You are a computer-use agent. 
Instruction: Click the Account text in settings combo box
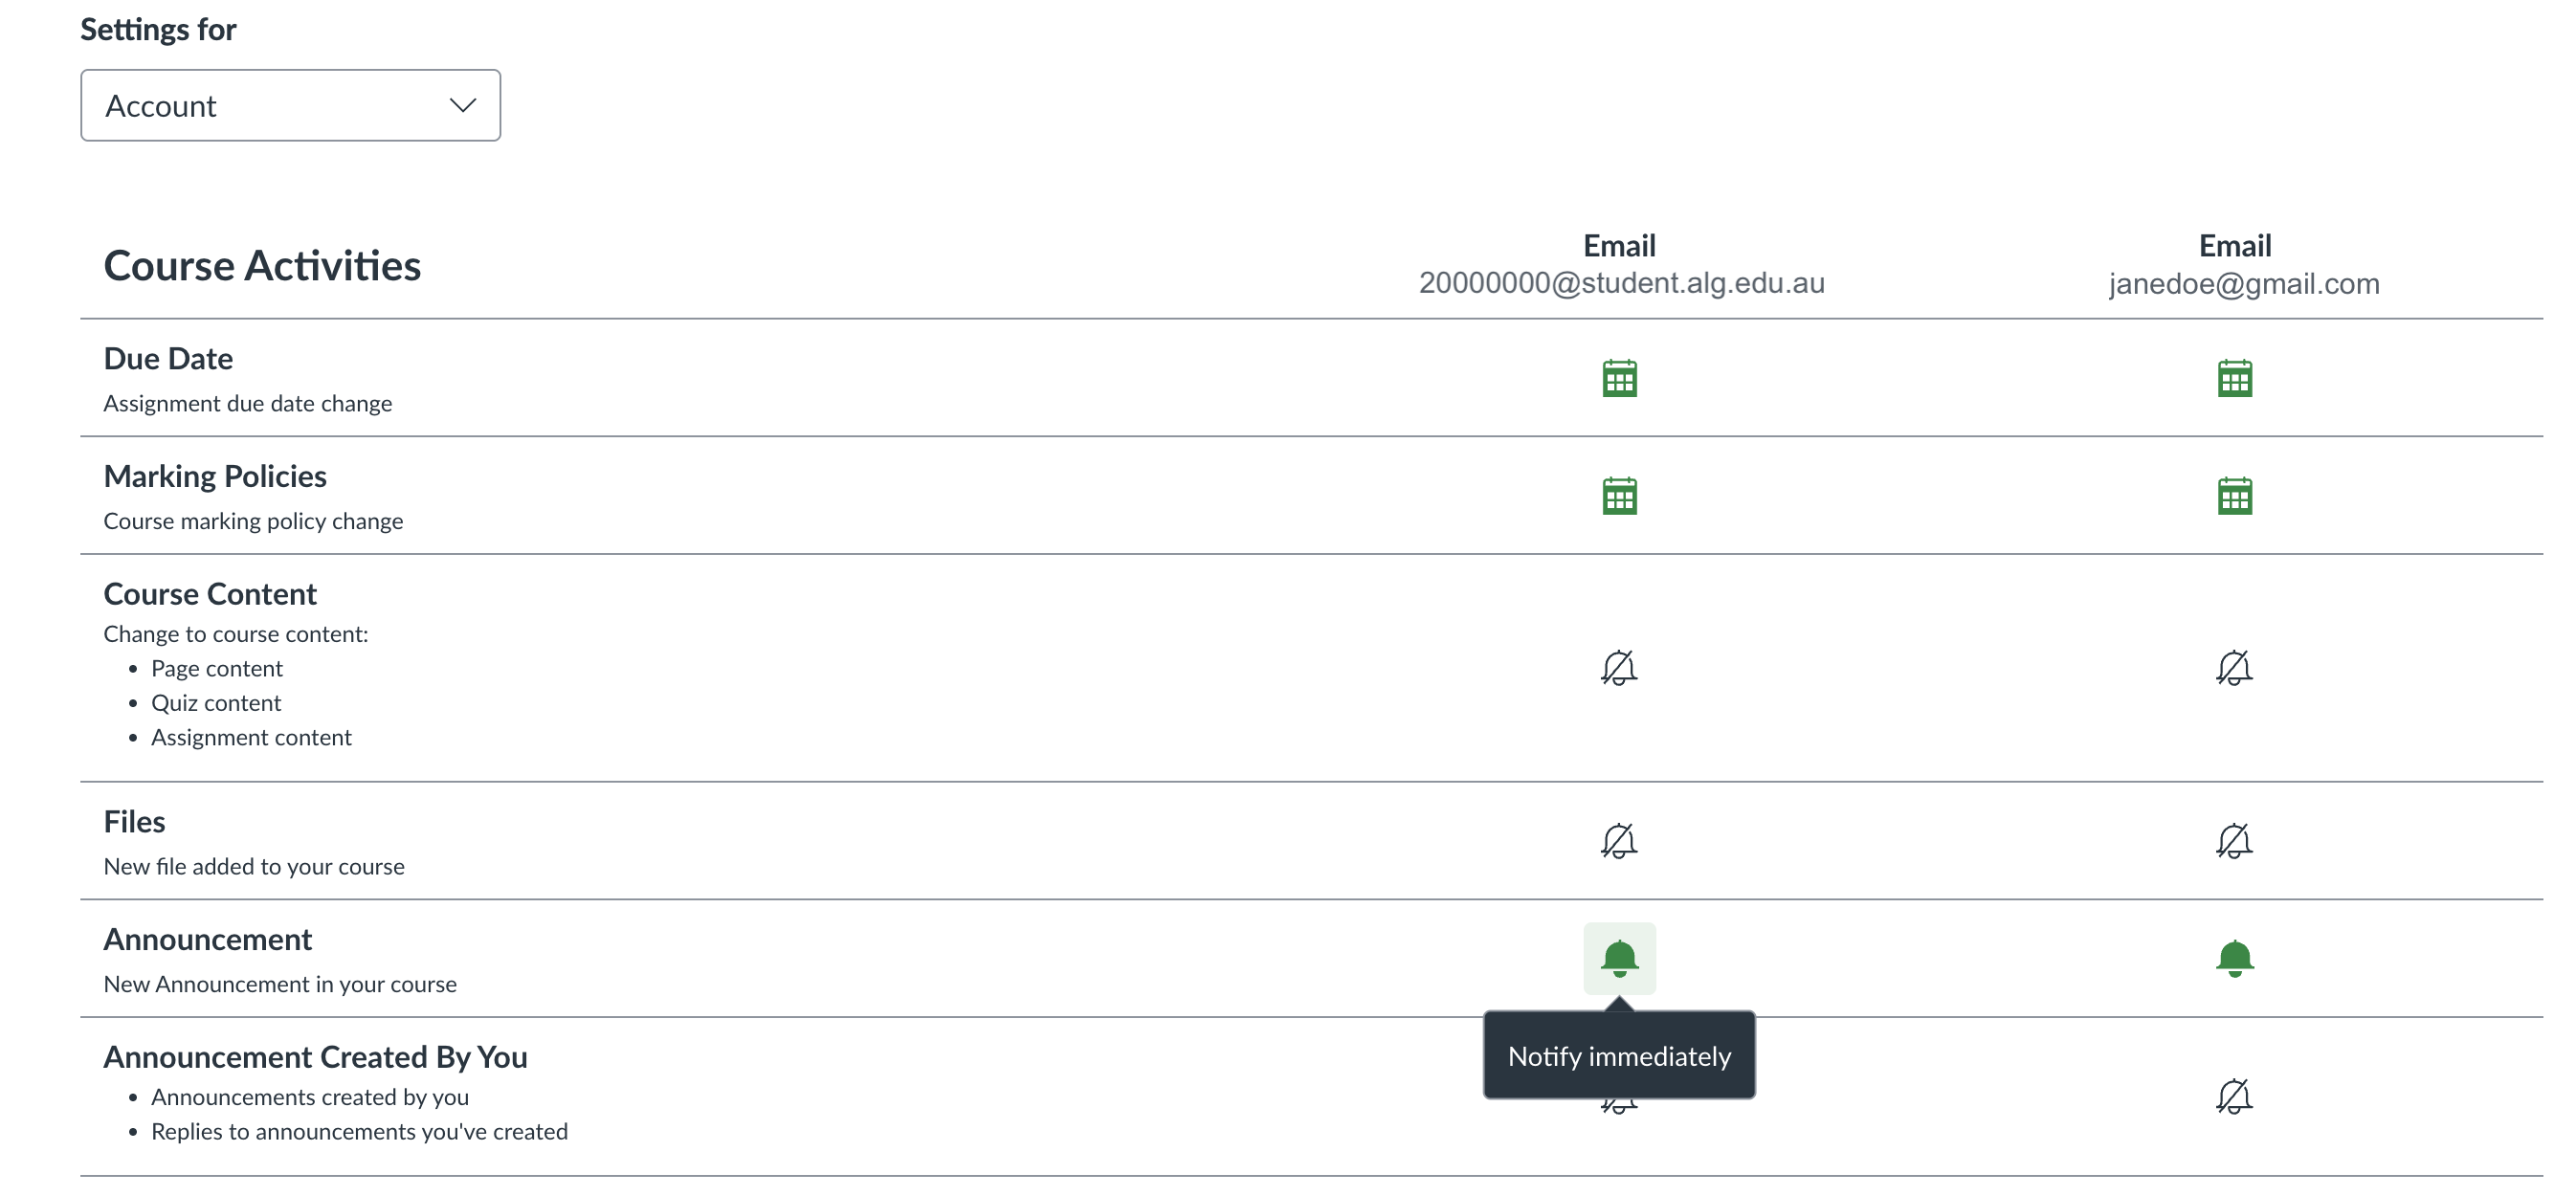(x=161, y=106)
